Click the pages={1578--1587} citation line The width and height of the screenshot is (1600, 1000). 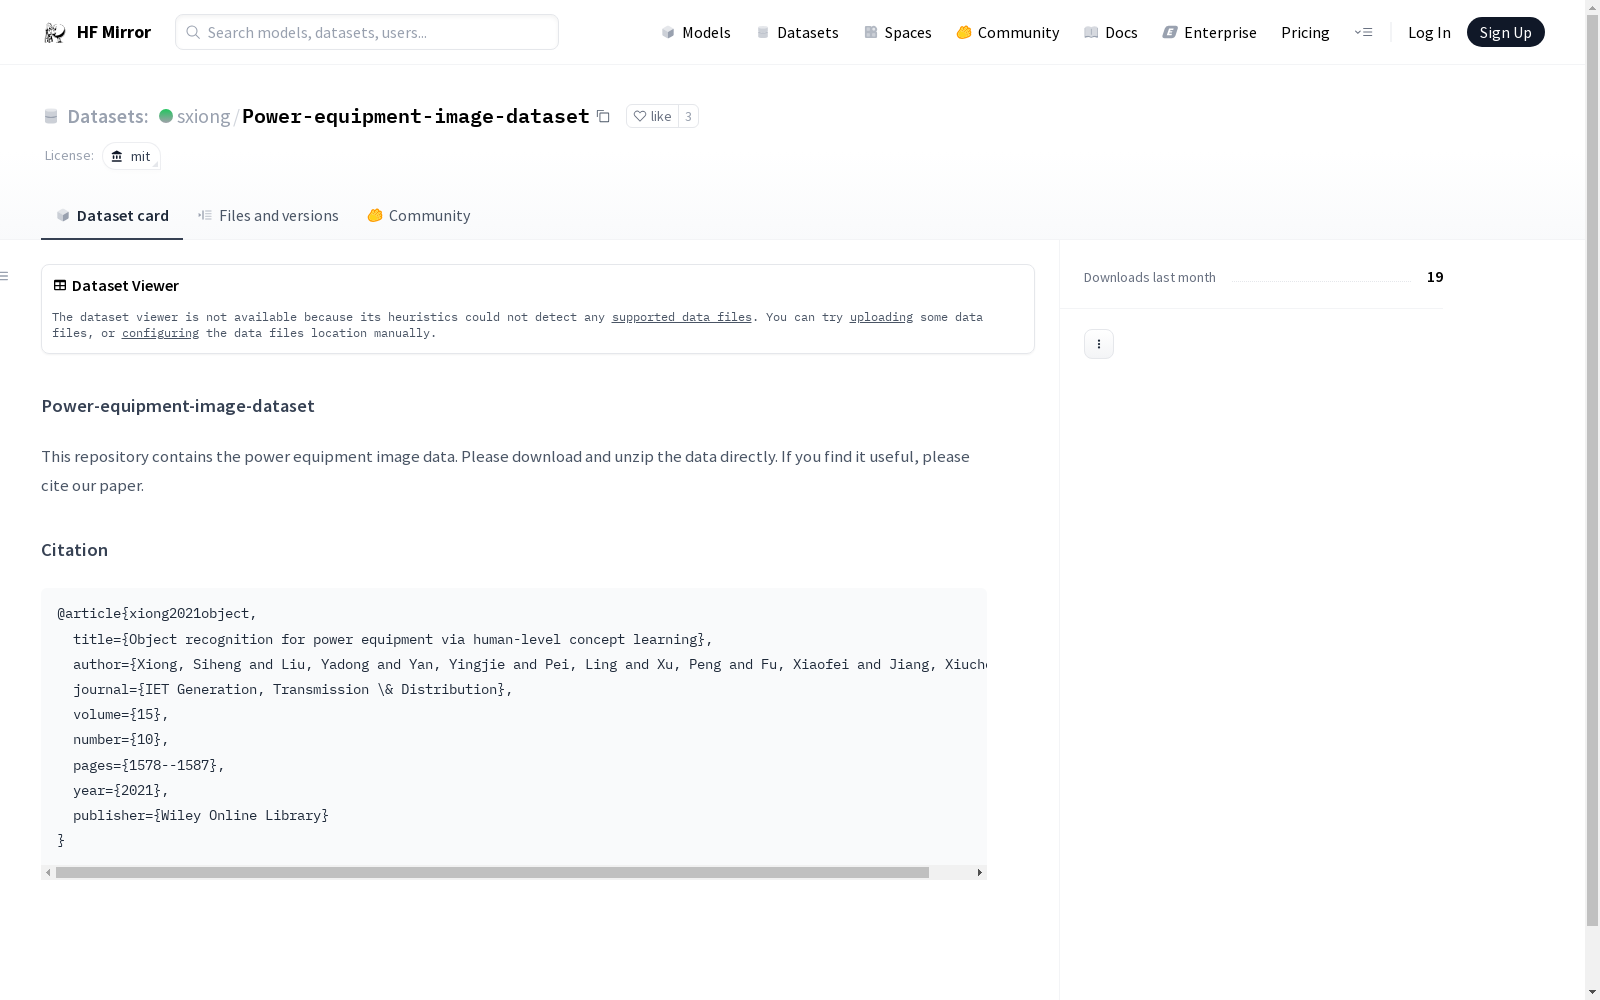point(149,765)
